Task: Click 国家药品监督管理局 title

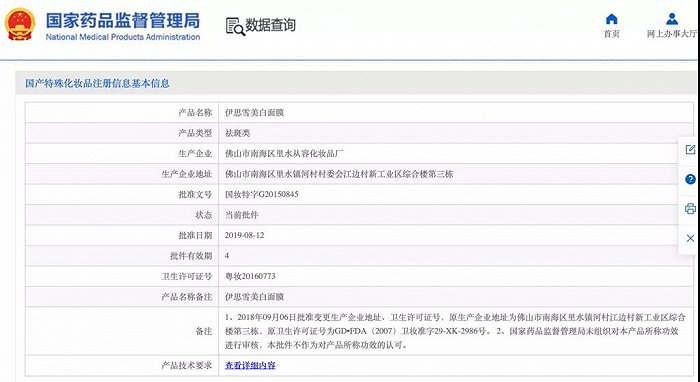Action: 123,21
